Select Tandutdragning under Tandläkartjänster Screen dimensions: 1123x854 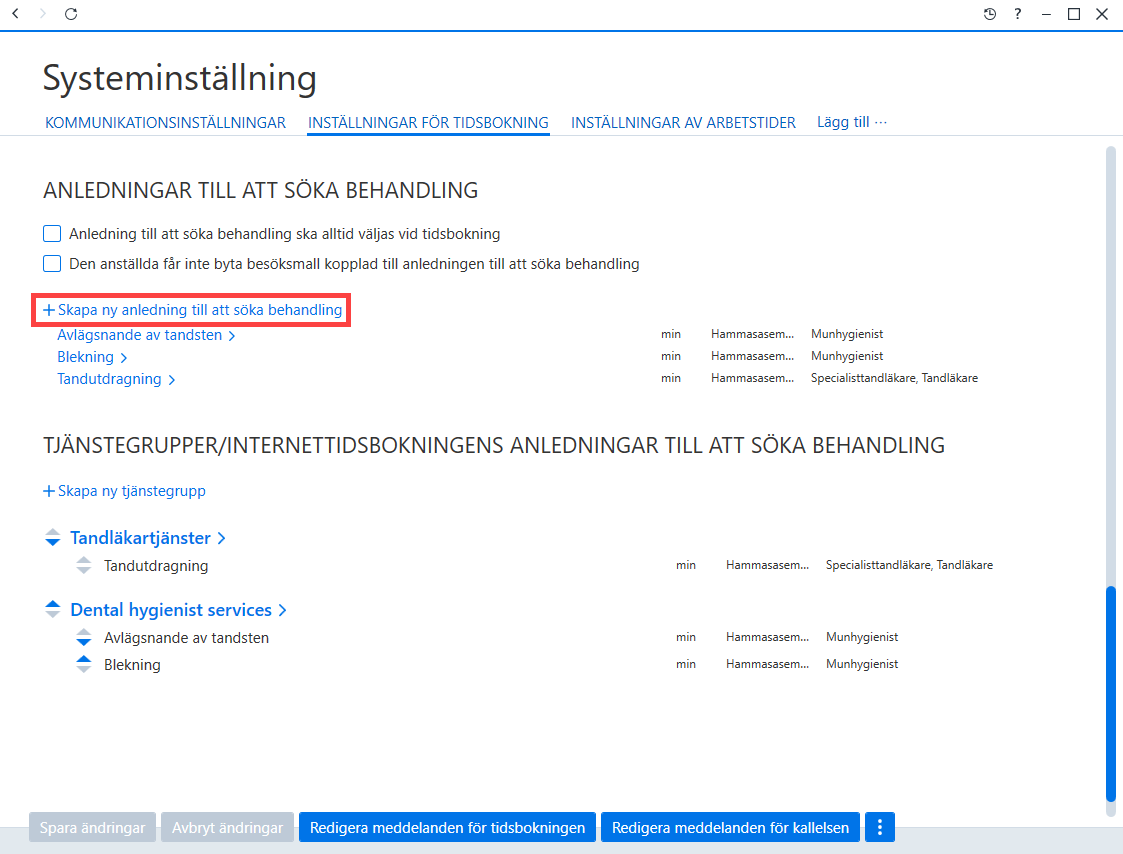click(156, 566)
